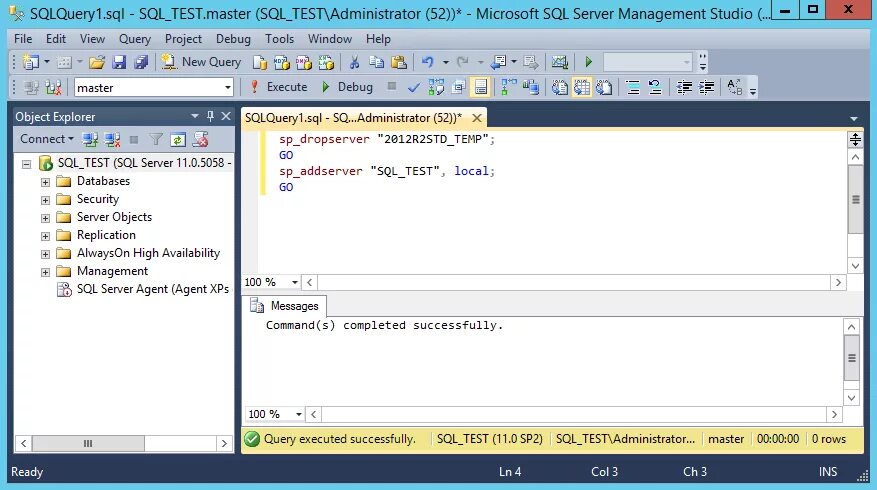Click the Save All icon
The image size is (877, 490).
click(141, 62)
